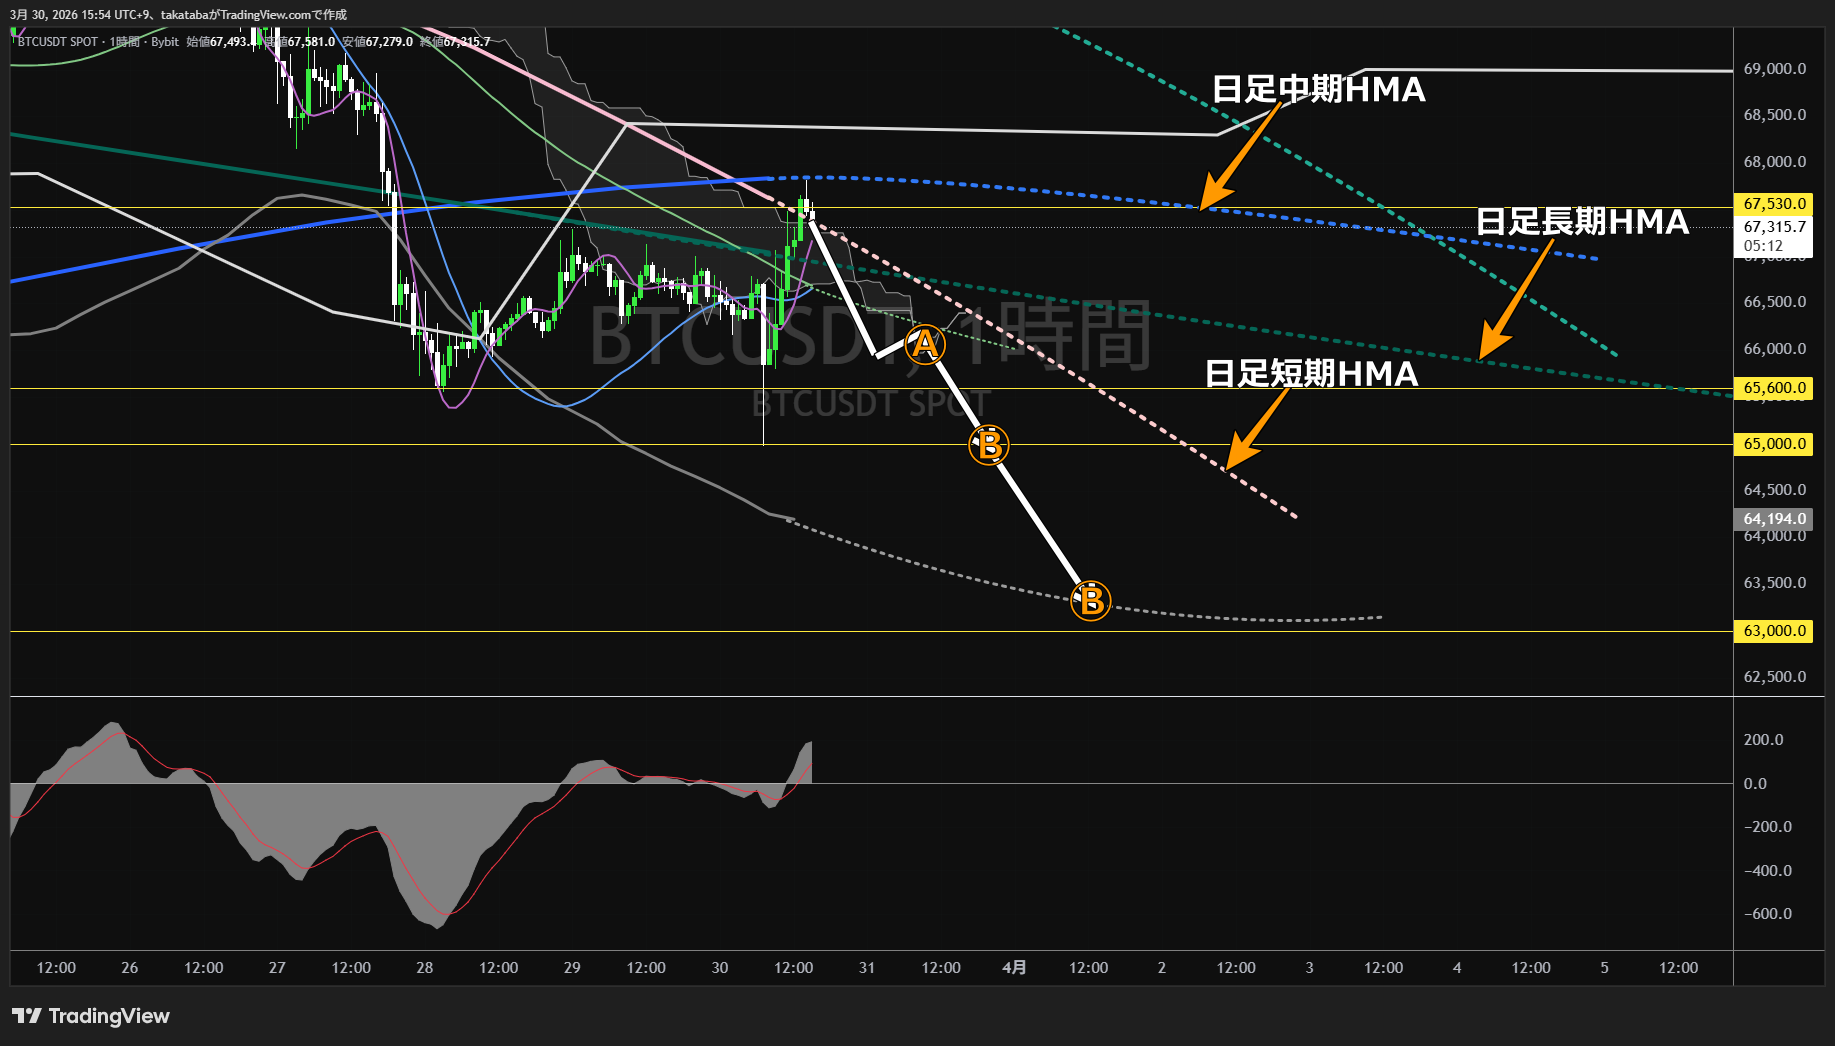This screenshot has width=1835, height=1046.
Task: Click the yellow 65,000.0 price label
Action: point(1774,444)
